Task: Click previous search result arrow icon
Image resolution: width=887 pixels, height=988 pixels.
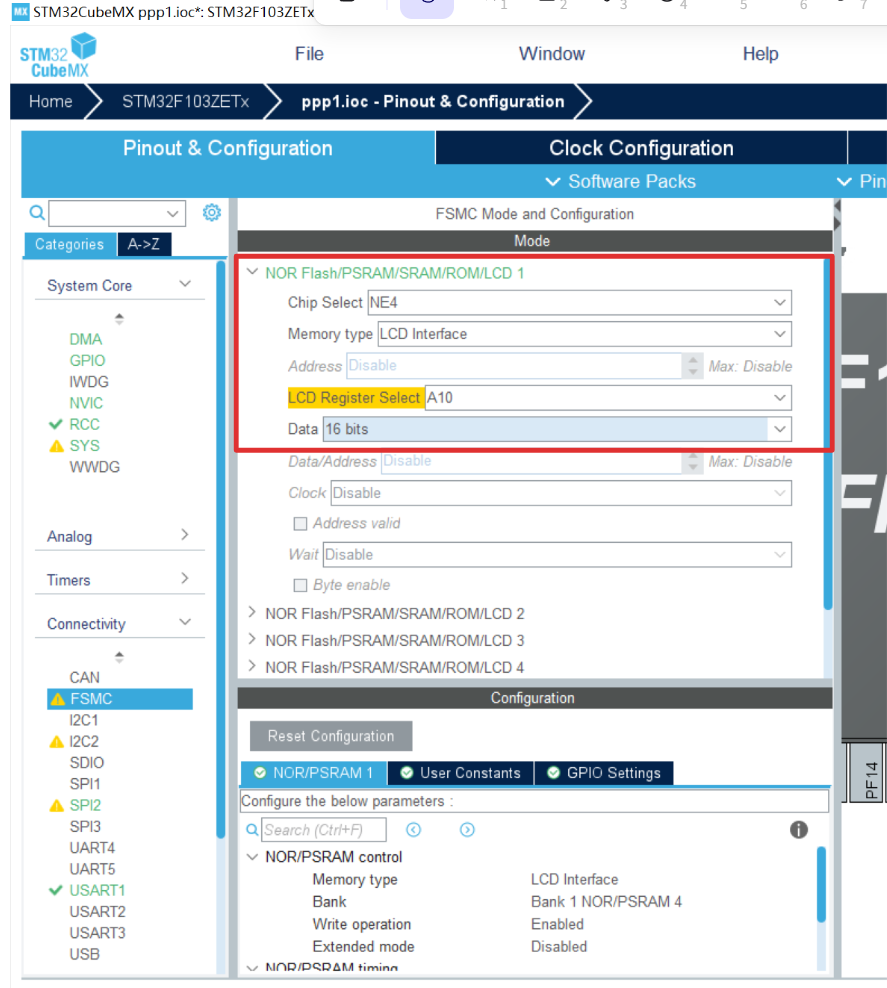Action: coord(413,830)
